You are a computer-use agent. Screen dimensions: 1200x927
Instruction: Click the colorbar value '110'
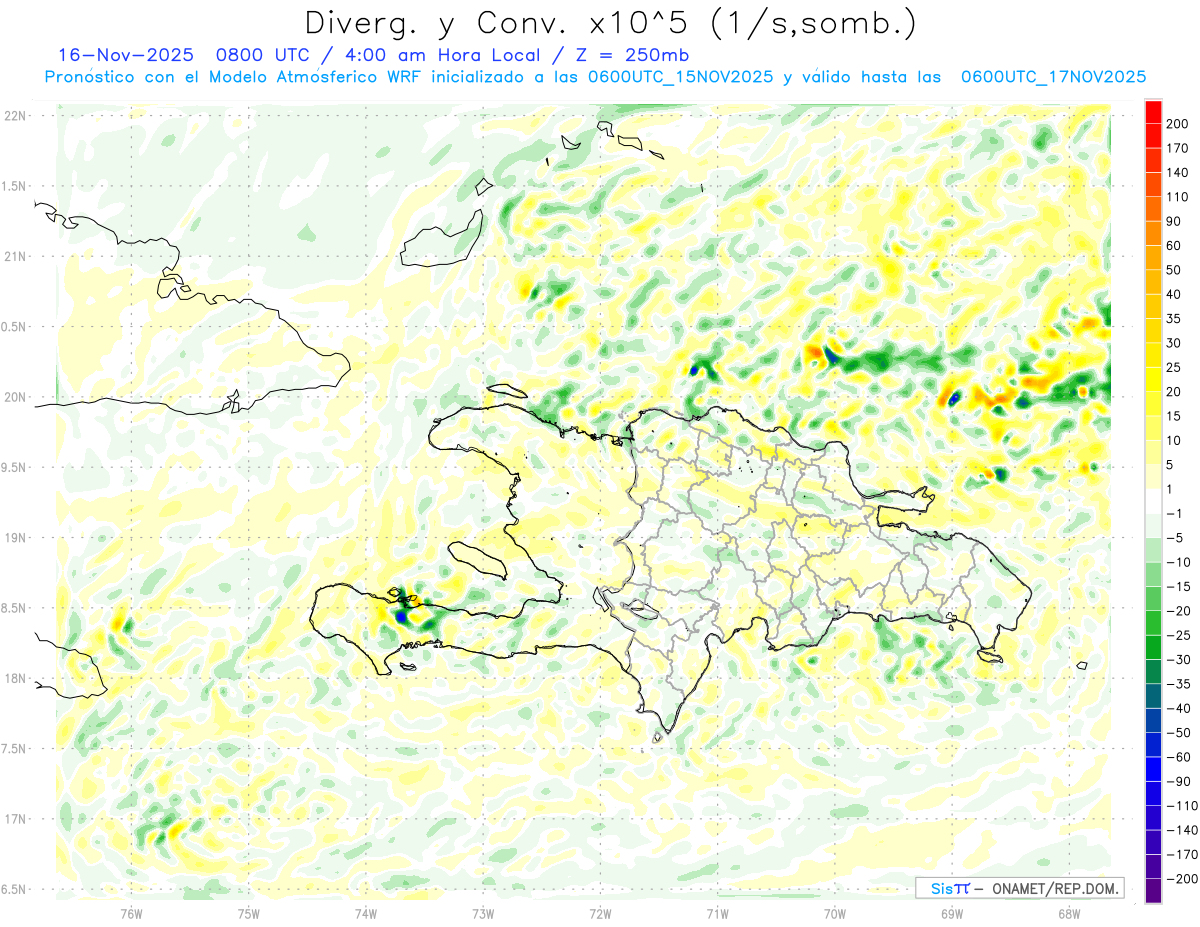[x=1177, y=197]
